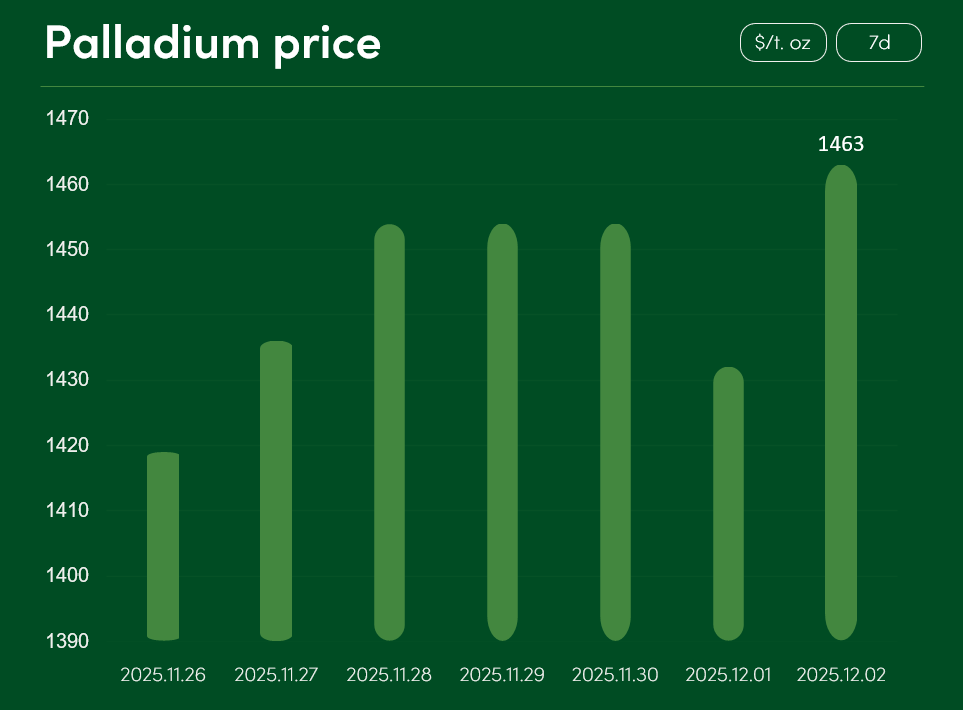Click the 2025.12.02 date label
Image resolution: width=963 pixels, height=710 pixels.
click(841, 675)
